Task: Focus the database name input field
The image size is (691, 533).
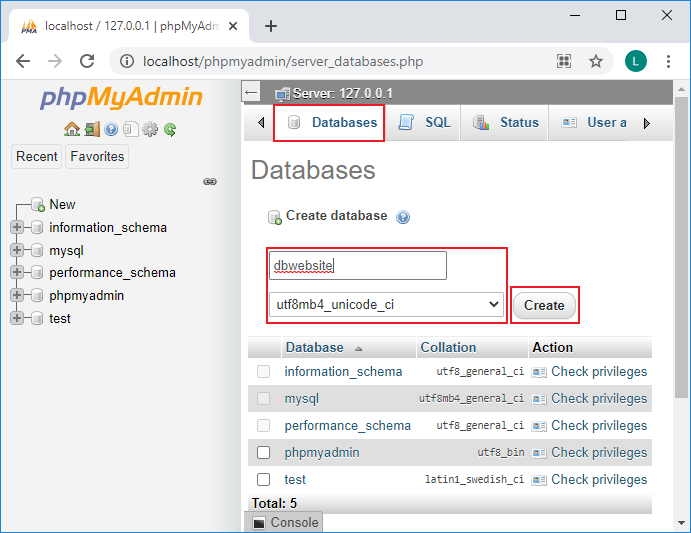Action: pyautogui.click(x=358, y=265)
